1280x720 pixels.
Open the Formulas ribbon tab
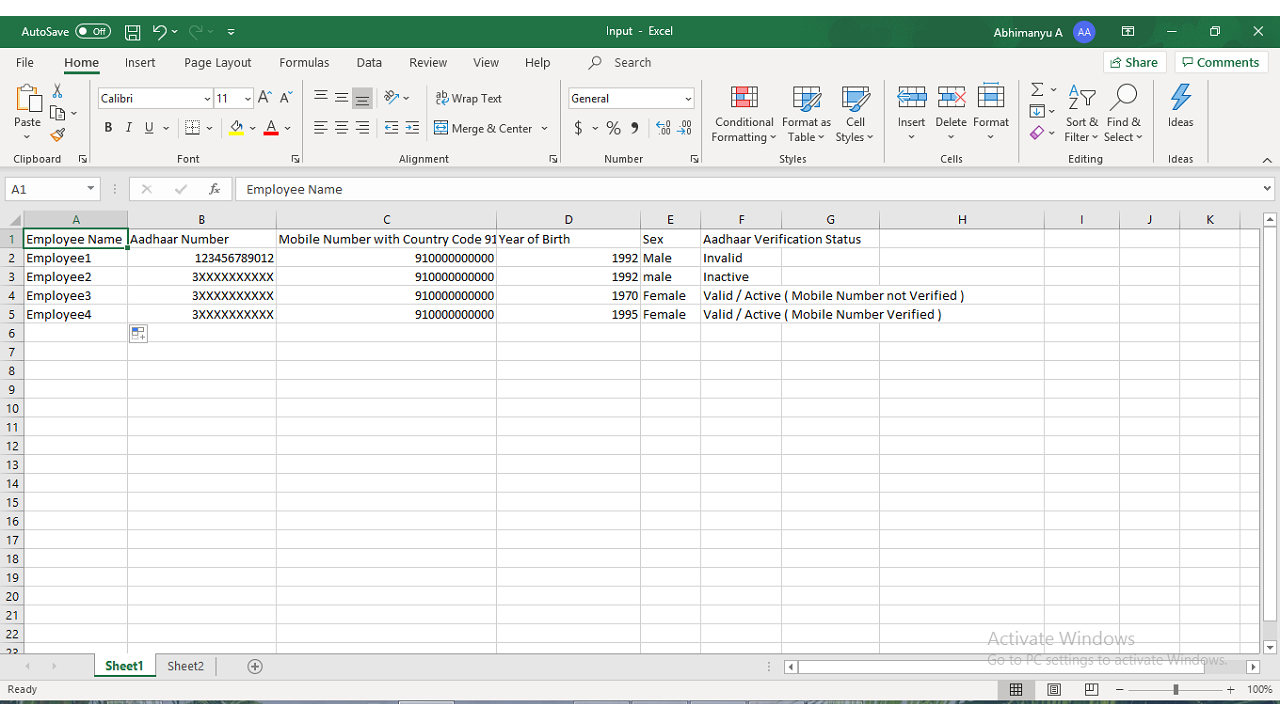[304, 62]
